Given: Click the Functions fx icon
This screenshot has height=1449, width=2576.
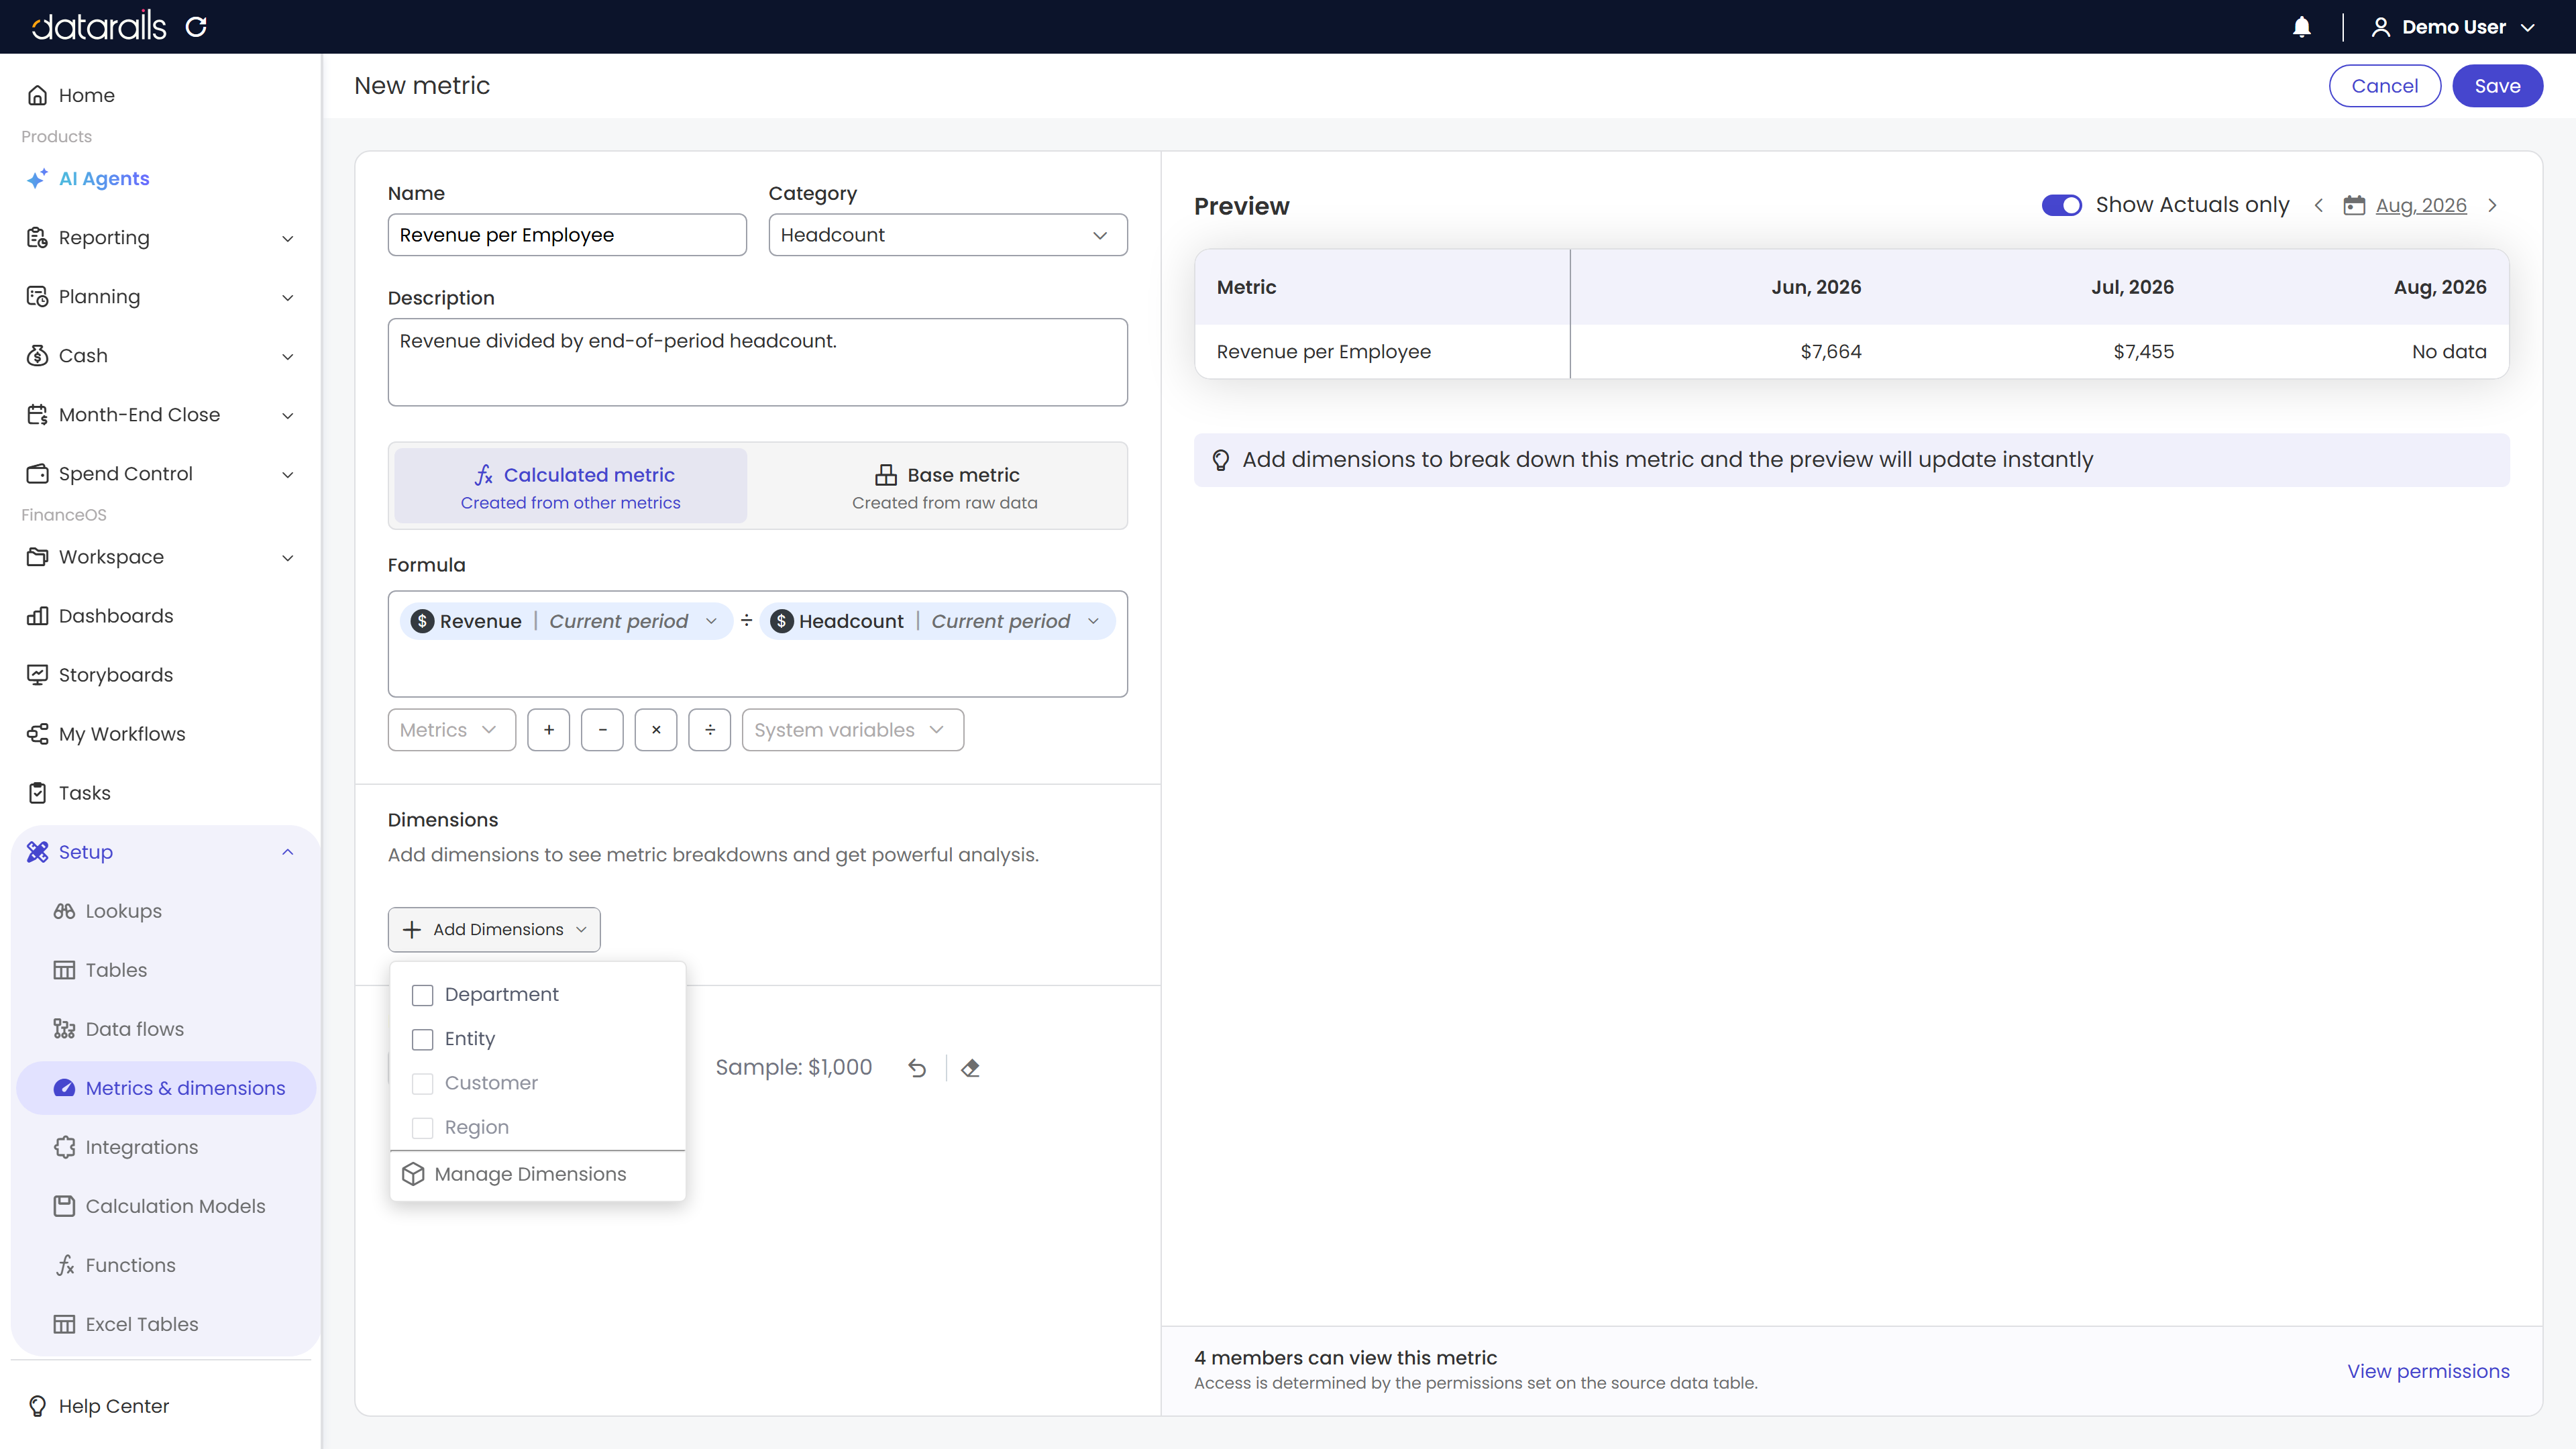Looking at the screenshot, I should [64, 1265].
